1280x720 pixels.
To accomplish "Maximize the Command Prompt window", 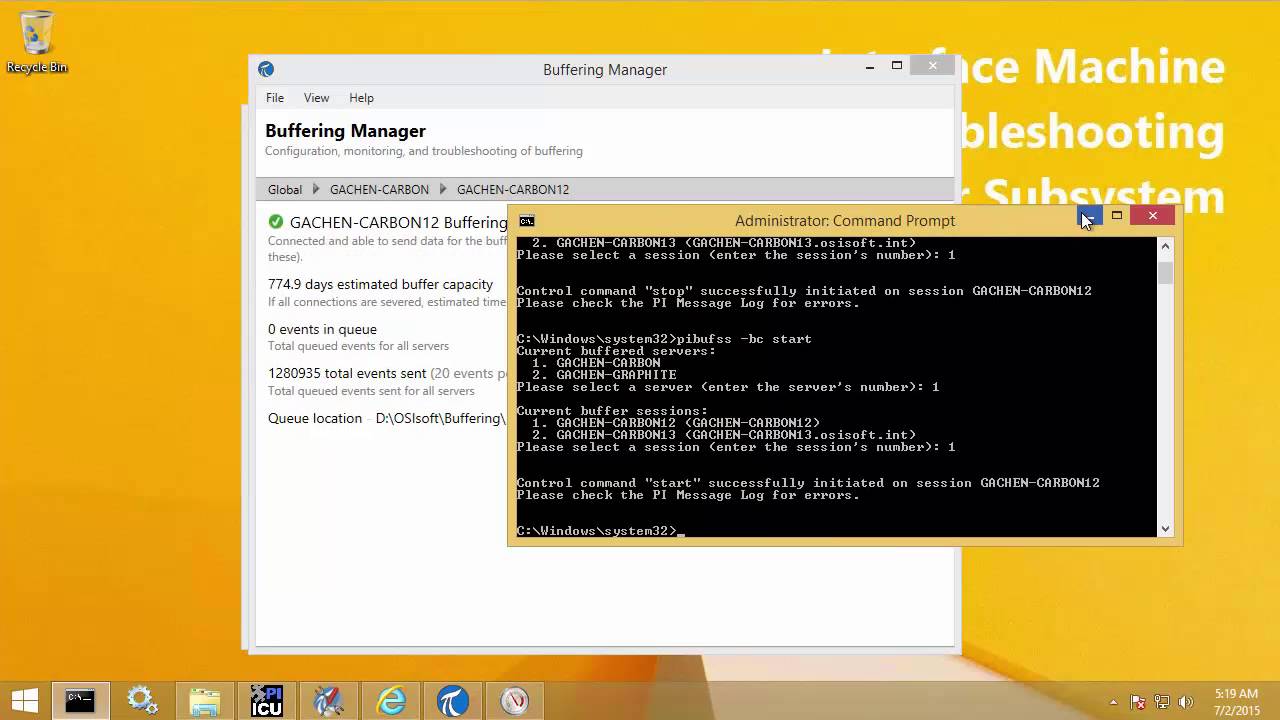I will (1117, 216).
